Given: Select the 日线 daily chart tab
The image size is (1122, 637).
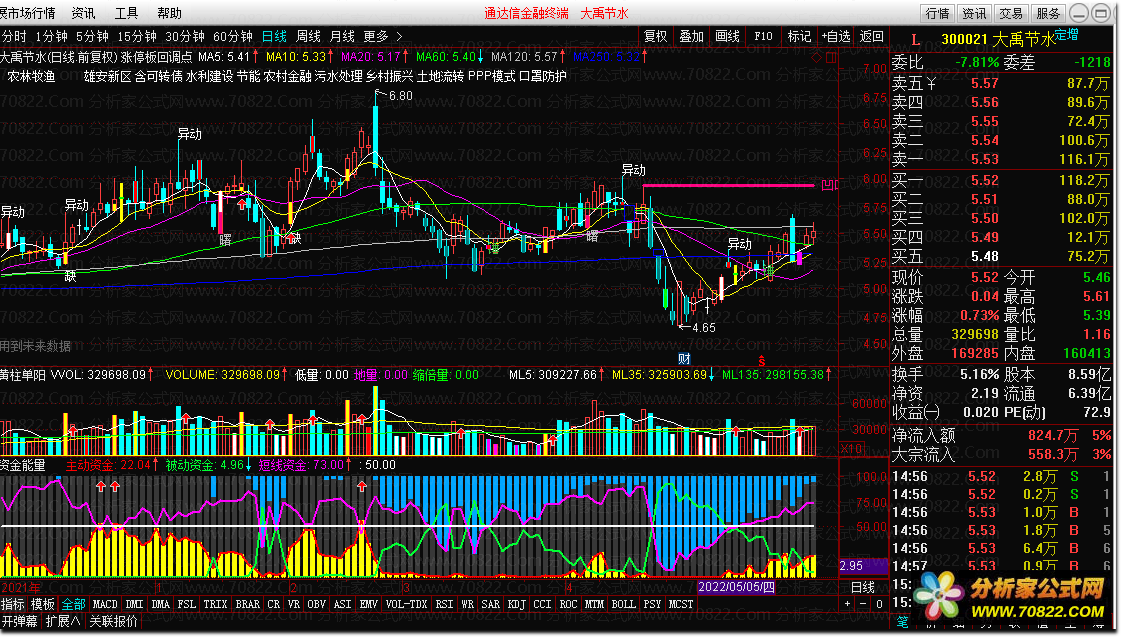Looking at the screenshot, I should [274, 36].
